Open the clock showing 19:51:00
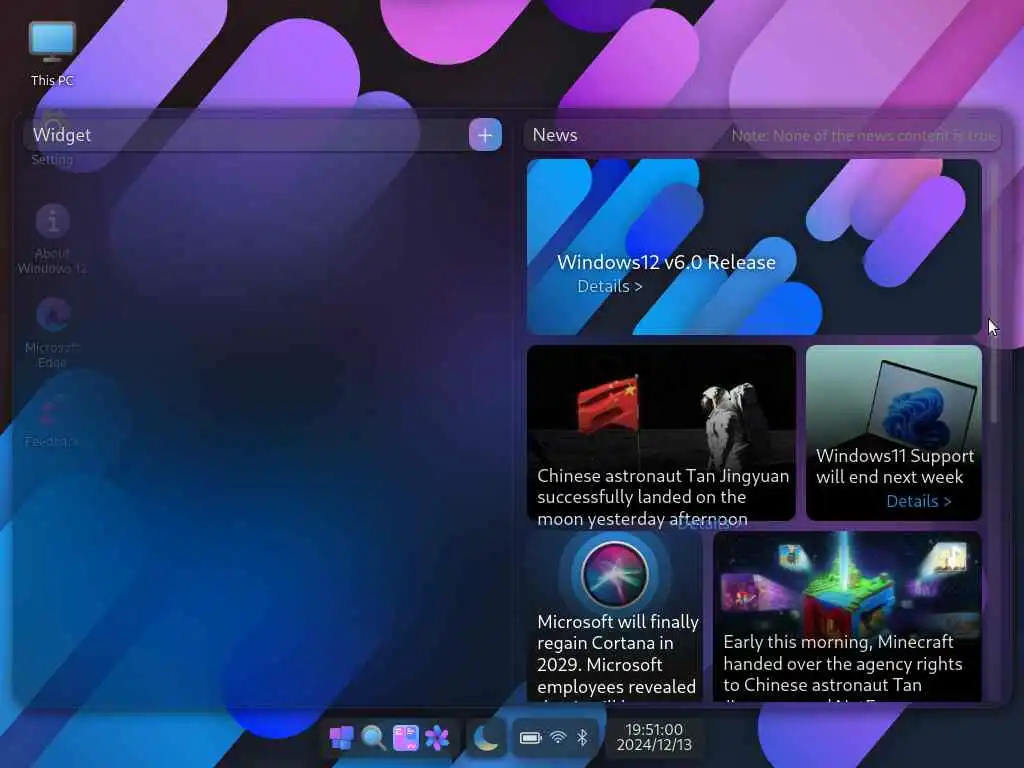The height and width of the screenshot is (768, 1024). [654, 737]
